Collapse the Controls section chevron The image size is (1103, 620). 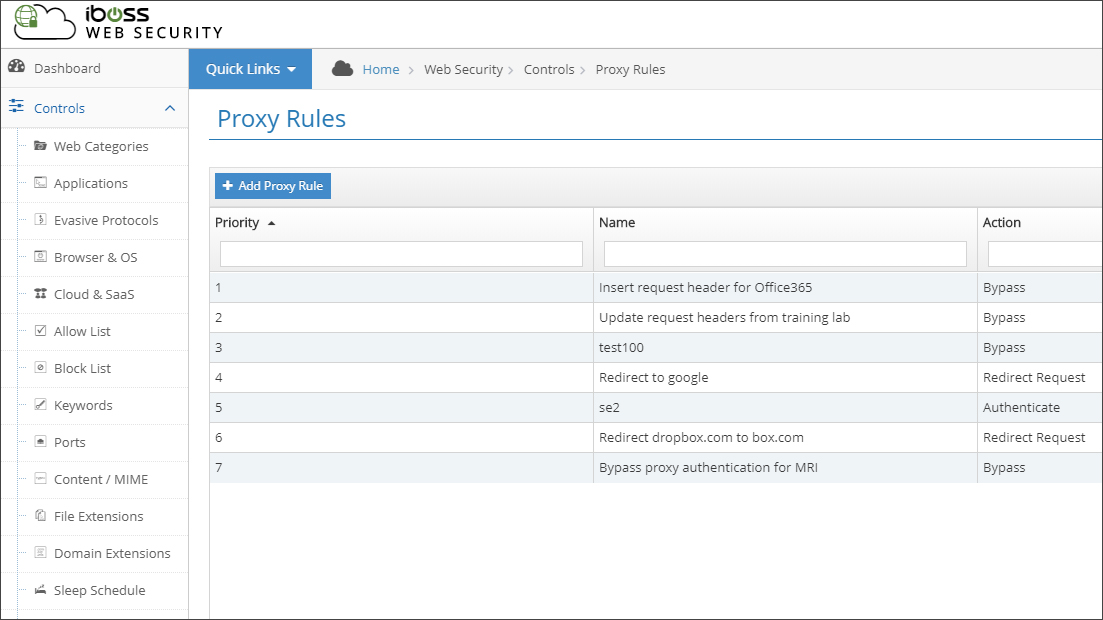[170, 108]
